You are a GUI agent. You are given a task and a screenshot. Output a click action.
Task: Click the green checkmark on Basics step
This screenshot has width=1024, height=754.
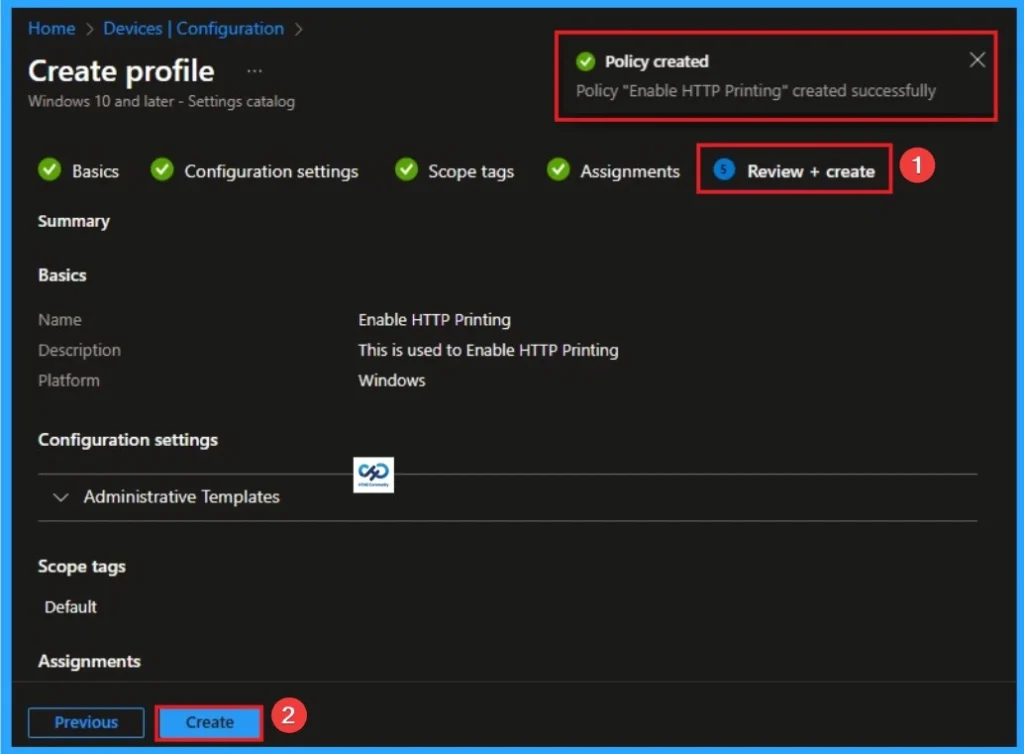[48, 171]
